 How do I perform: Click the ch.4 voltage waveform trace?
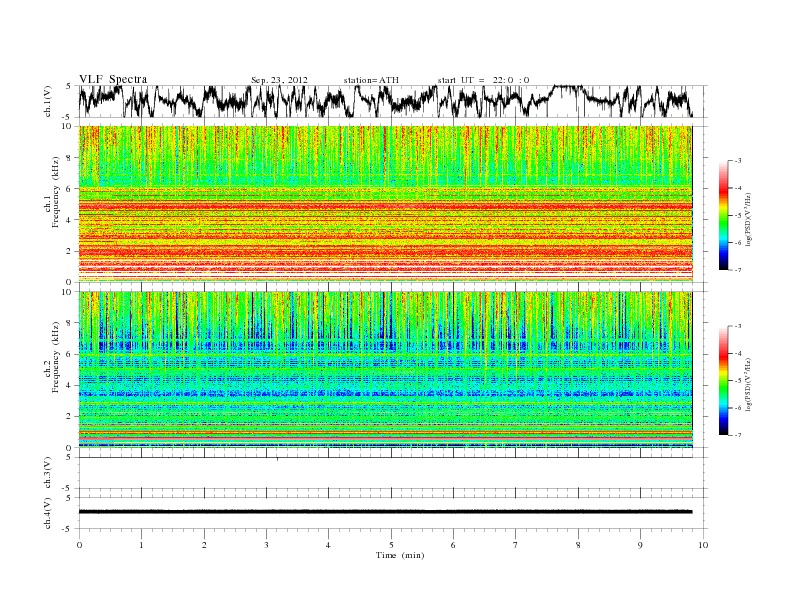[385, 512]
